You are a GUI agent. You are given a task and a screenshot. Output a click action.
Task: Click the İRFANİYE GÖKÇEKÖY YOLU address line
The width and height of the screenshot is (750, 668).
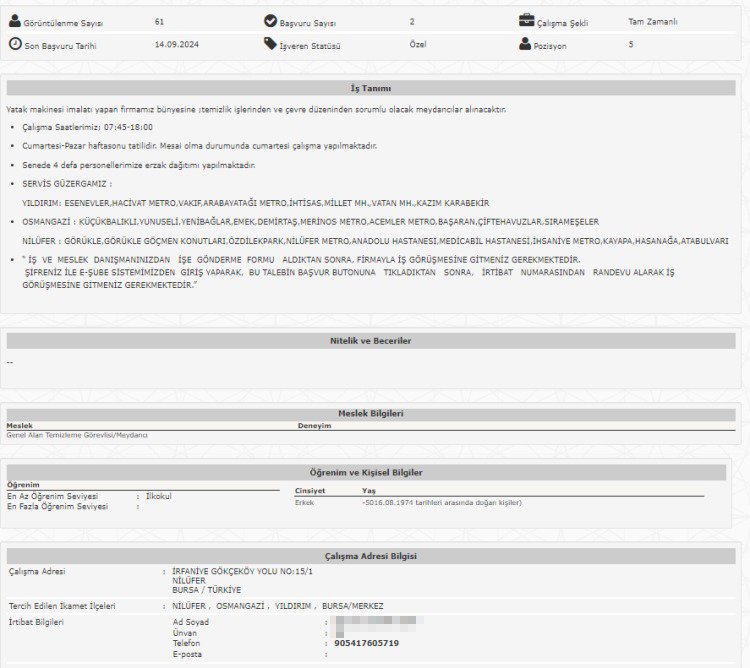click(228, 572)
